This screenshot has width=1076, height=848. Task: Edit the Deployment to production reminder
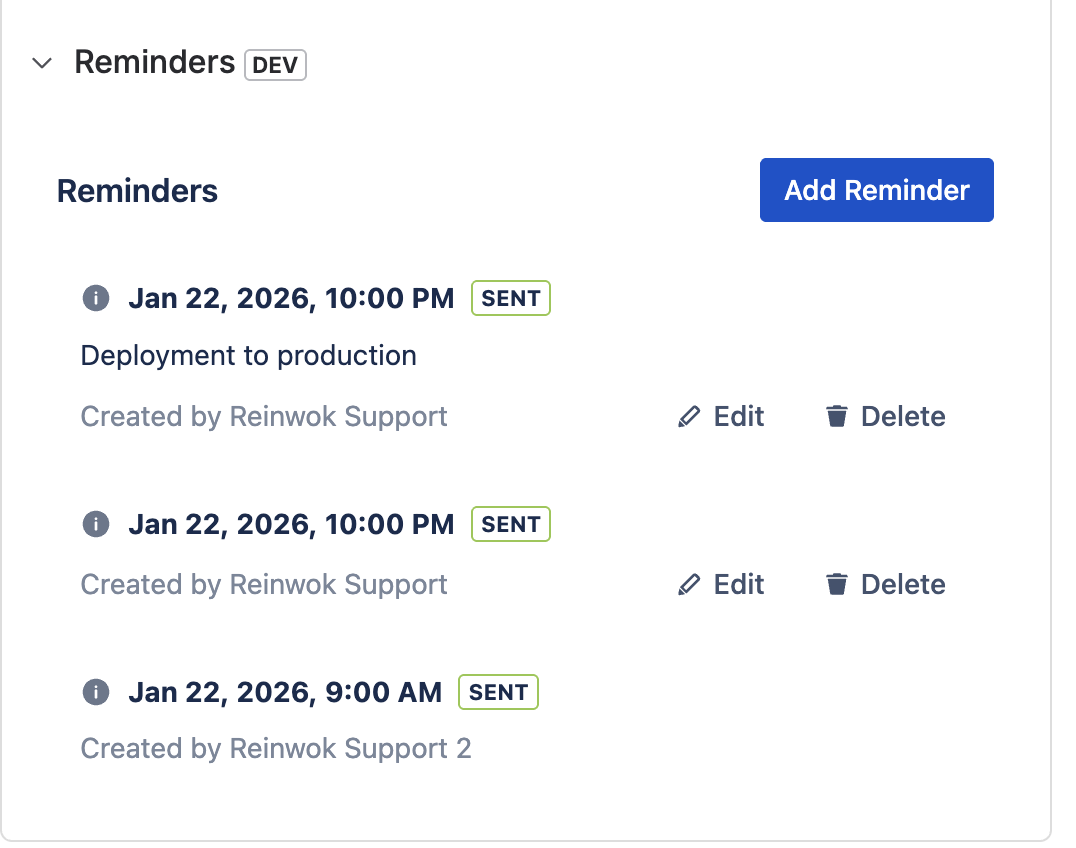pyautogui.click(x=721, y=416)
